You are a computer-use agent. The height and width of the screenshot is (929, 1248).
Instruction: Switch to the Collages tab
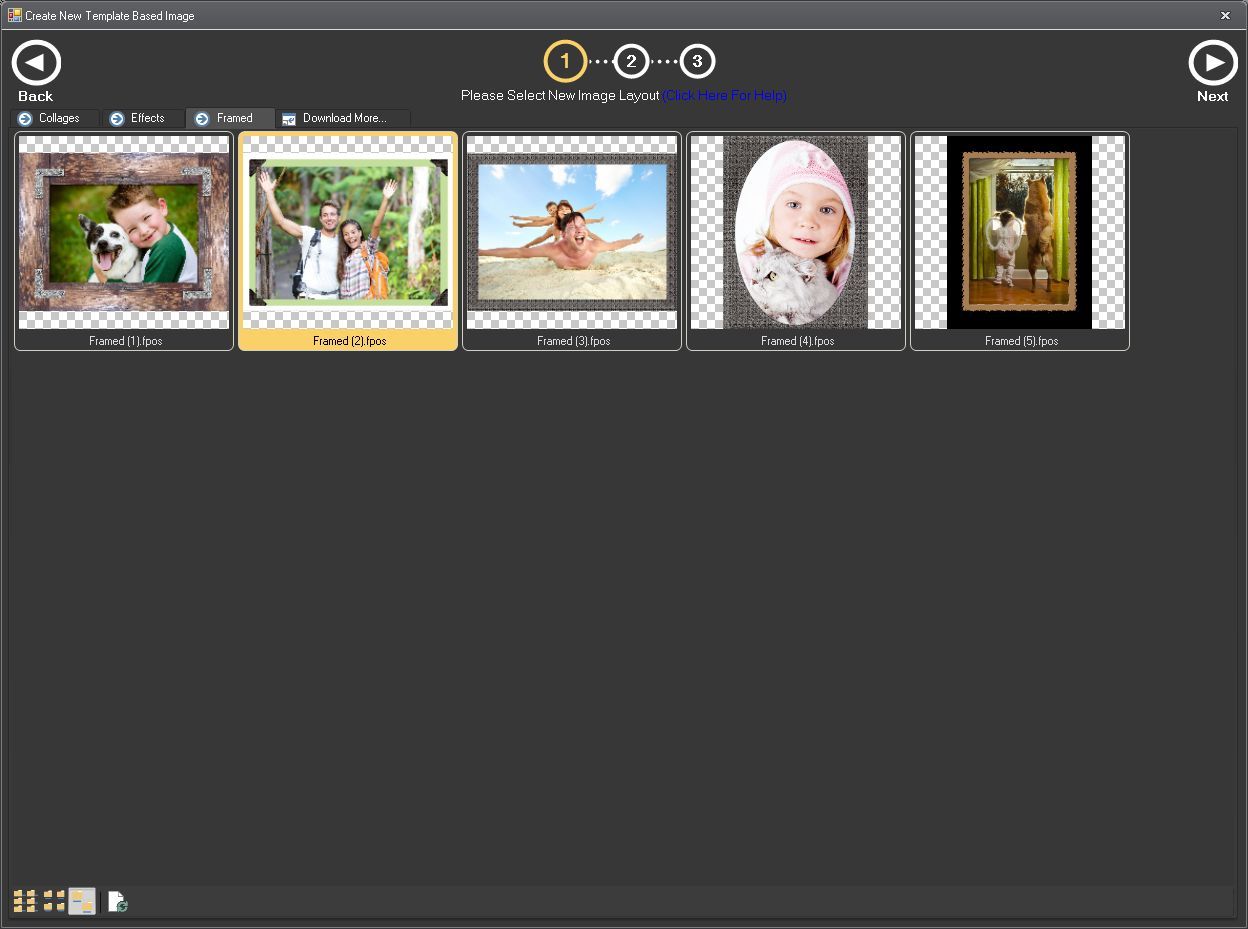[x=58, y=118]
